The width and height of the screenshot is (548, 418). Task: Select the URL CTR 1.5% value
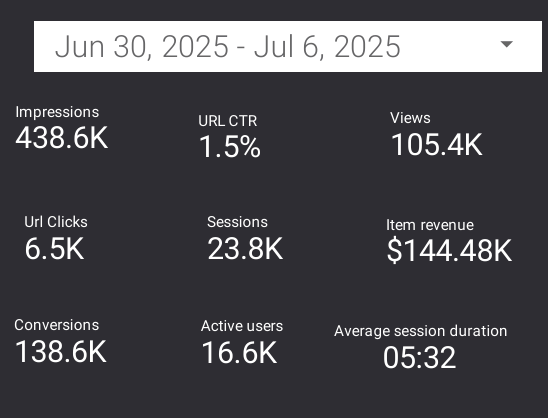pos(230,146)
